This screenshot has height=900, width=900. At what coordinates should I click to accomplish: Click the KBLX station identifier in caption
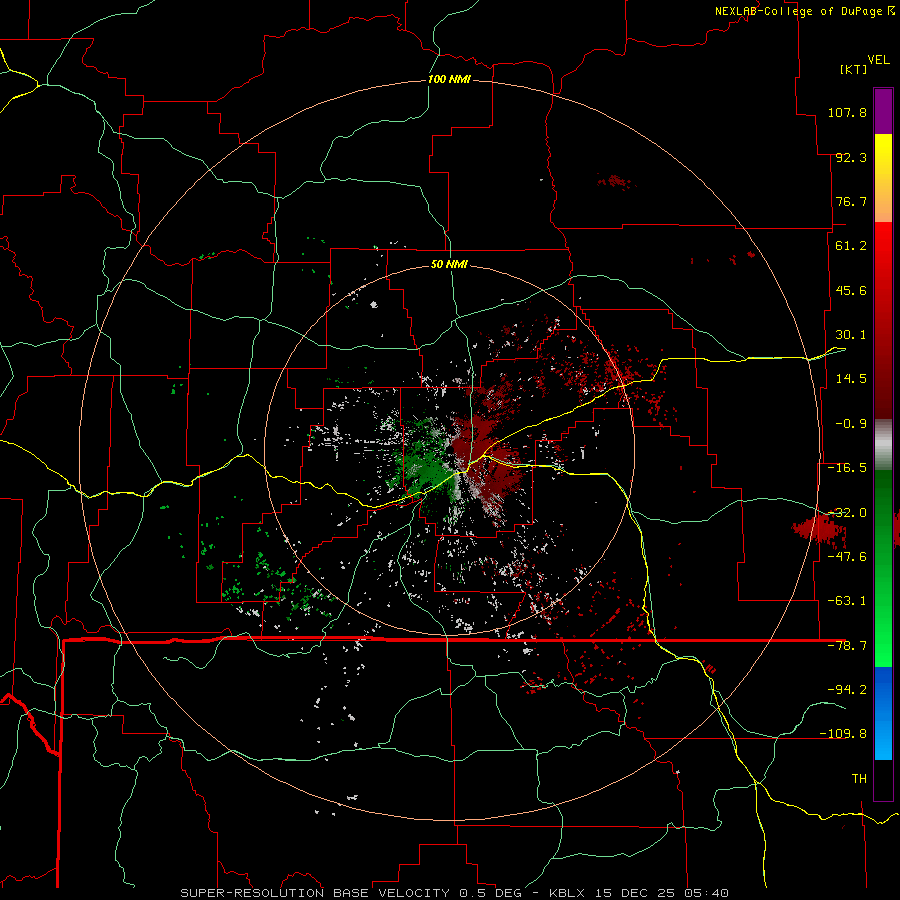pyautogui.click(x=567, y=893)
